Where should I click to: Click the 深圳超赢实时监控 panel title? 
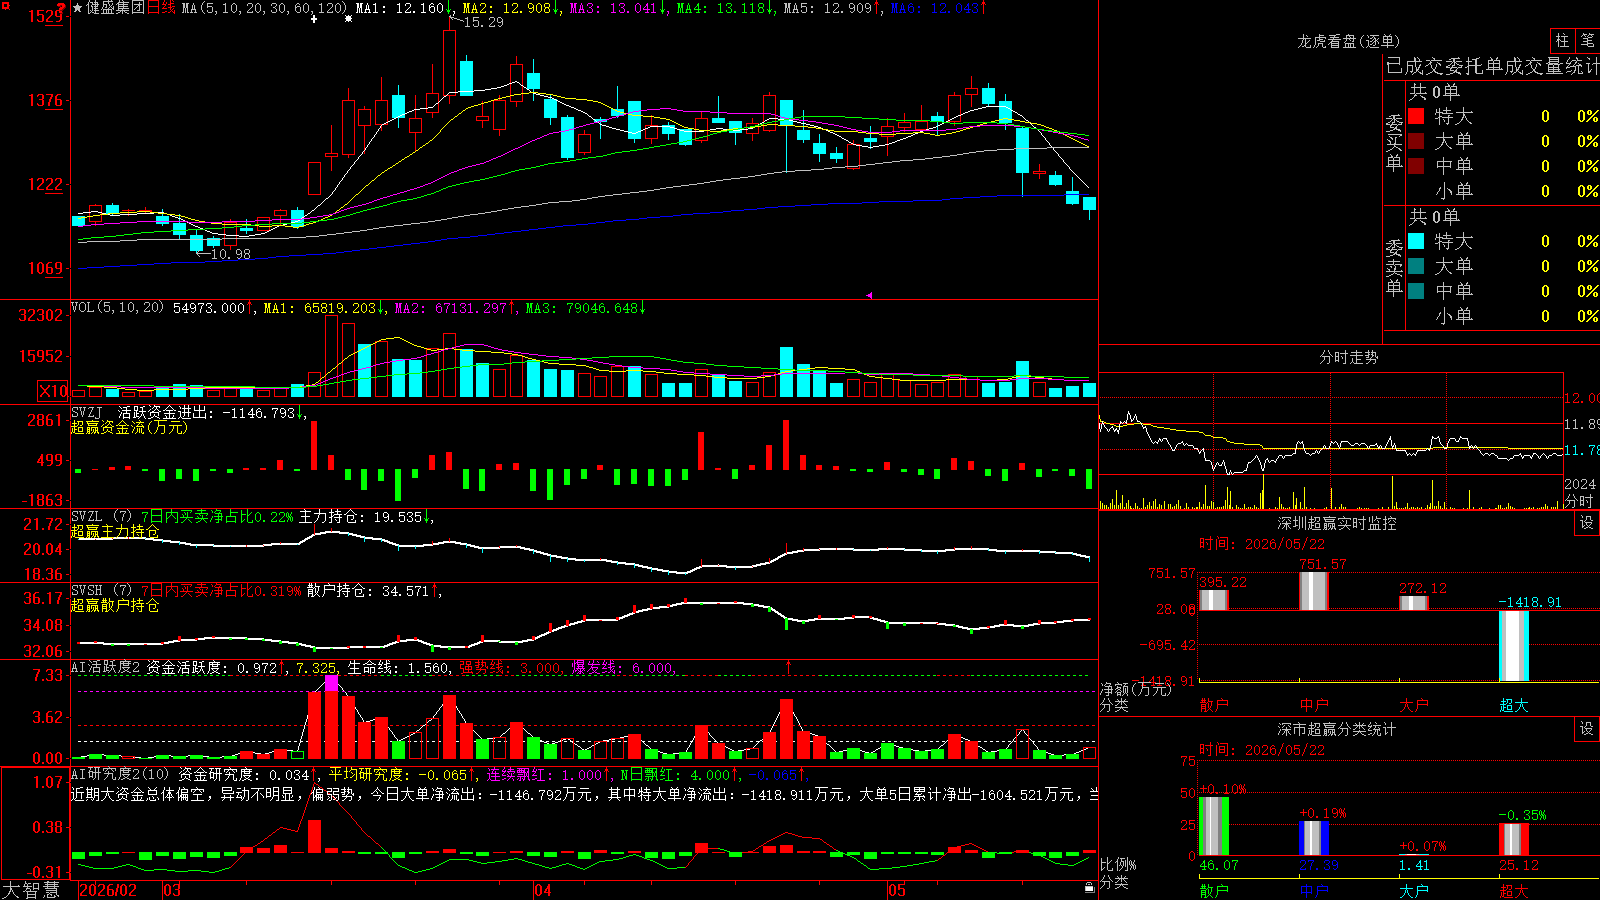(1337, 523)
